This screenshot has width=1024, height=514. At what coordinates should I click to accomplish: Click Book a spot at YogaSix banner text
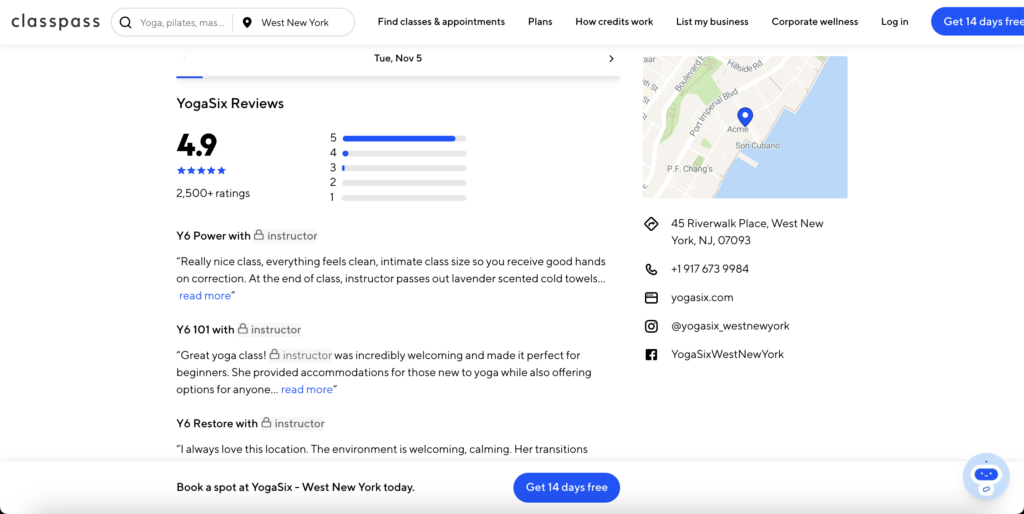(x=295, y=487)
